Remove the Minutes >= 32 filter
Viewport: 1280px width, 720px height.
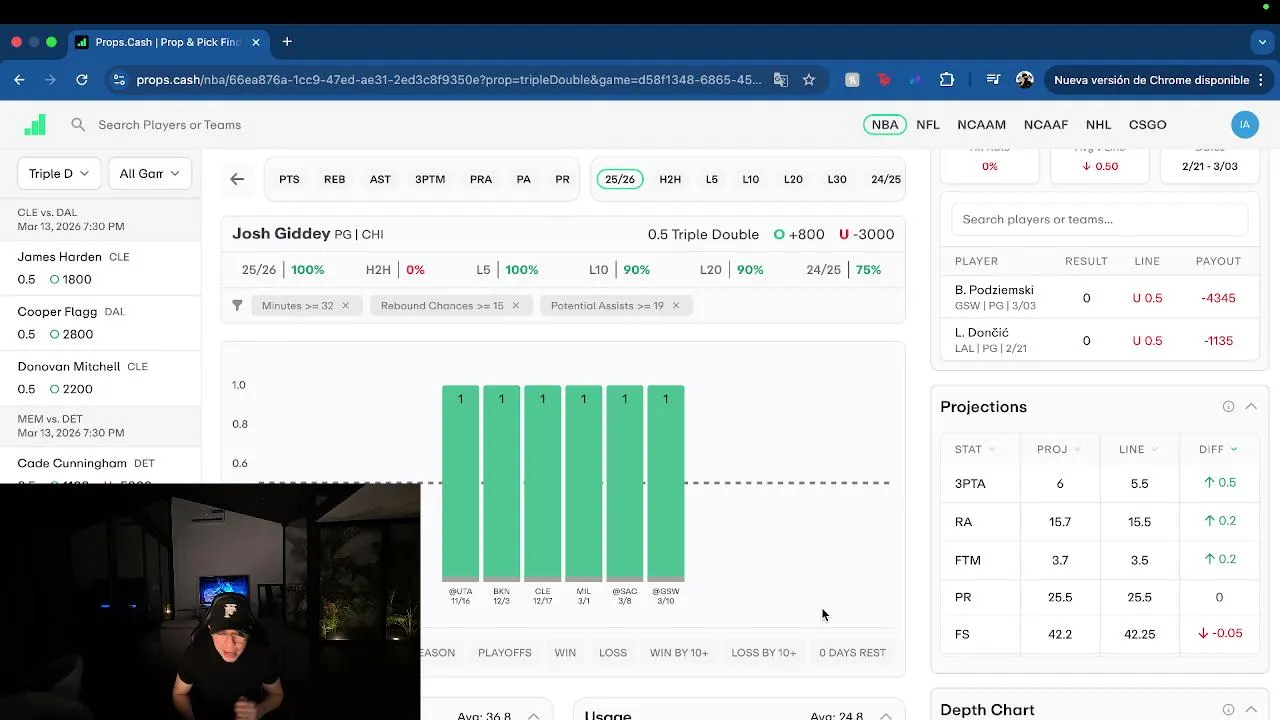pos(345,305)
